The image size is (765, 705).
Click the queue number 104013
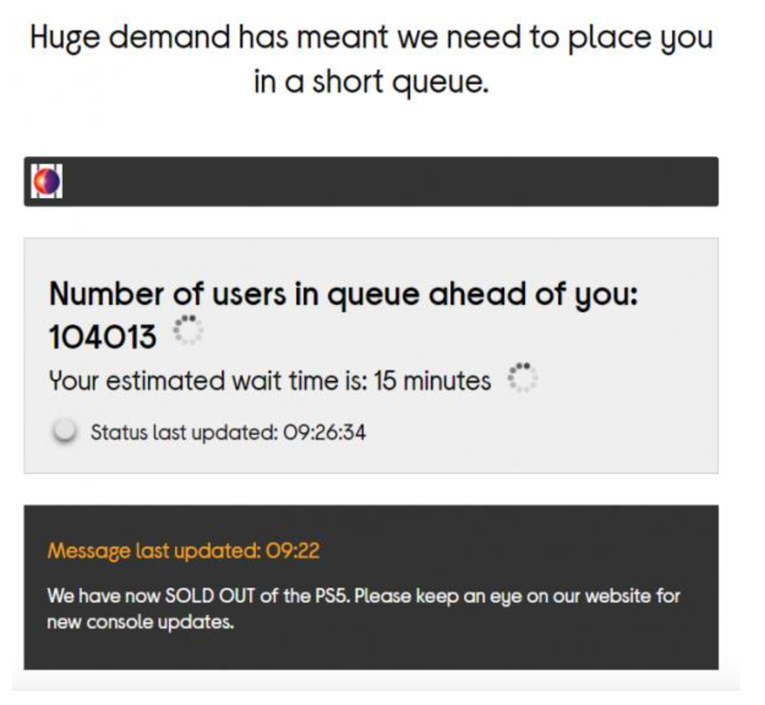pyautogui.click(x=103, y=337)
